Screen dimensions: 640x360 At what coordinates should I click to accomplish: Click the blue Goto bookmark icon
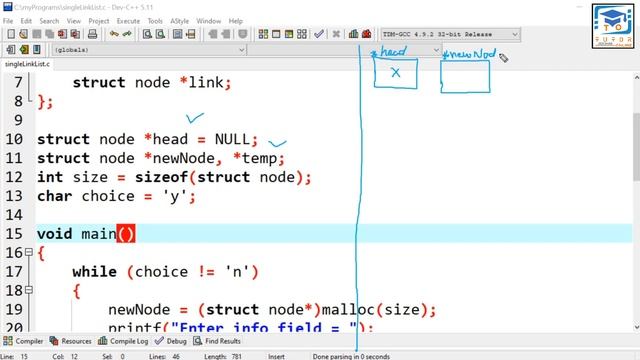click(x=37, y=49)
